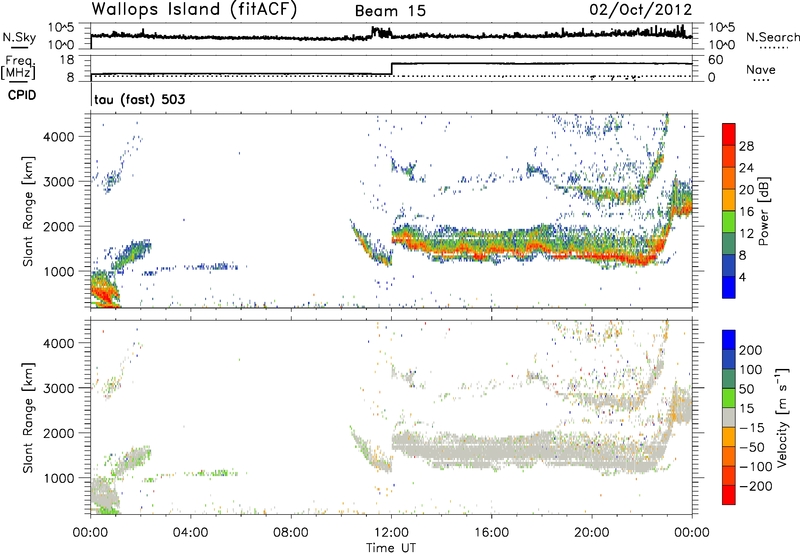800x554 pixels.
Task: Click the red bottom of Velocity colorbar
Action: tap(729, 495)
